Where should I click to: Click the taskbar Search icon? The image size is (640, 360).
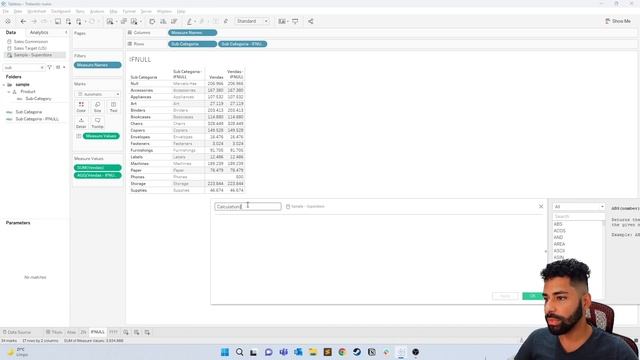[239, 352]
